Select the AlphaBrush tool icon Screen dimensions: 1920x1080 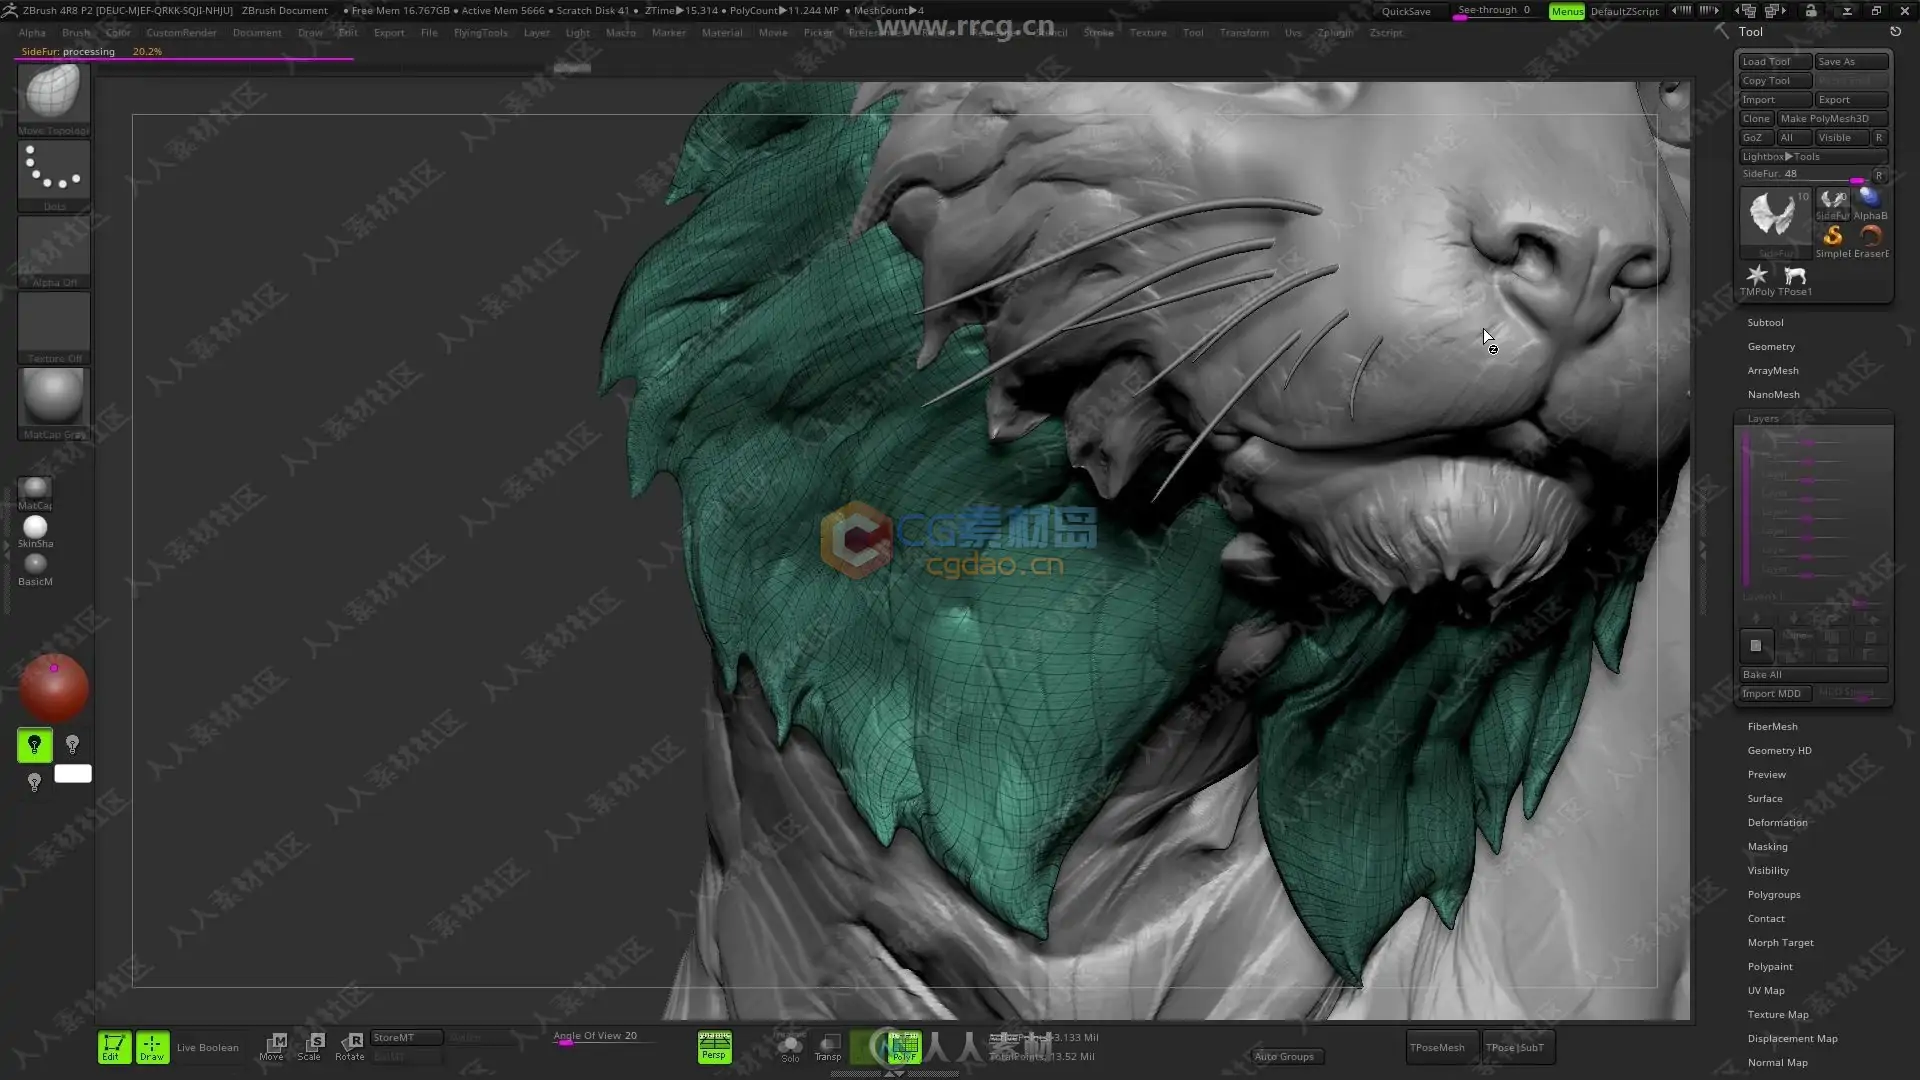pyautogui.click(x=1870, y=202)
